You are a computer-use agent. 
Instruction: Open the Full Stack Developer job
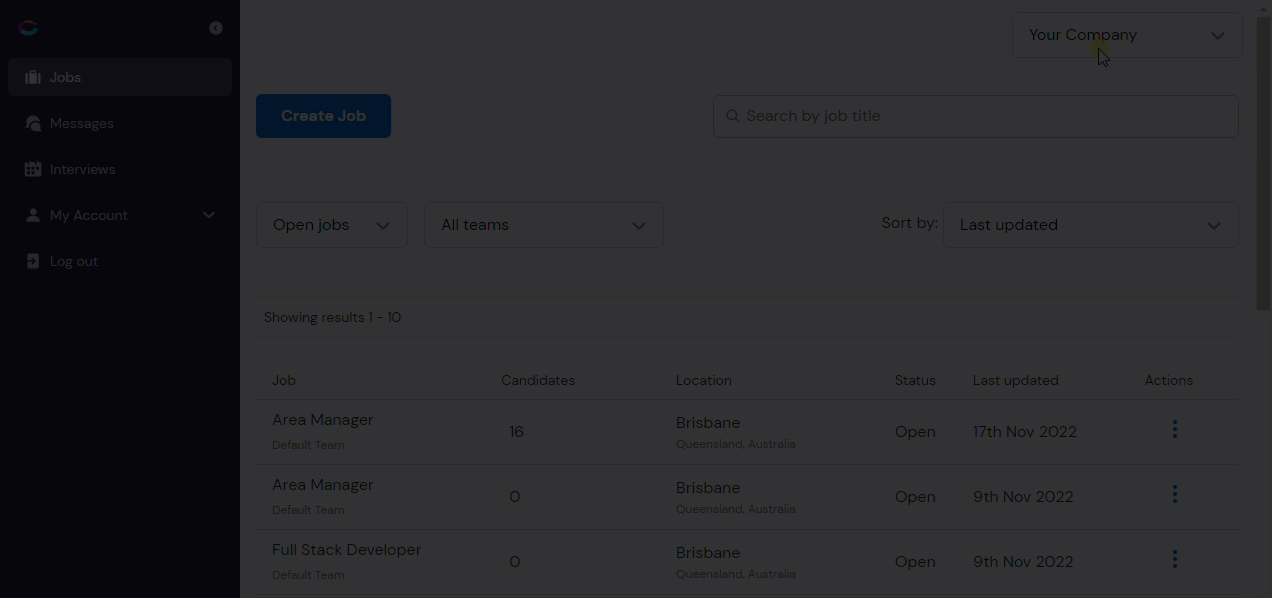pyautogui.click(x=346, y=550)
